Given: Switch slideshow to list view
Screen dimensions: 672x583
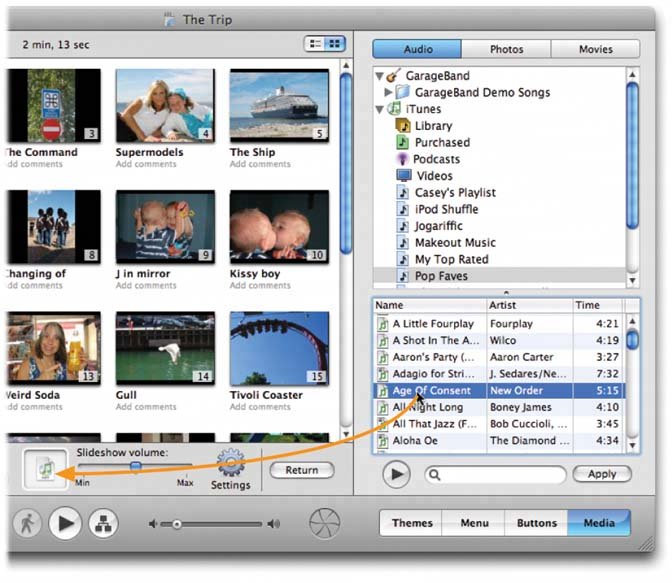Looking at the screenshot, I should [314, 44].
